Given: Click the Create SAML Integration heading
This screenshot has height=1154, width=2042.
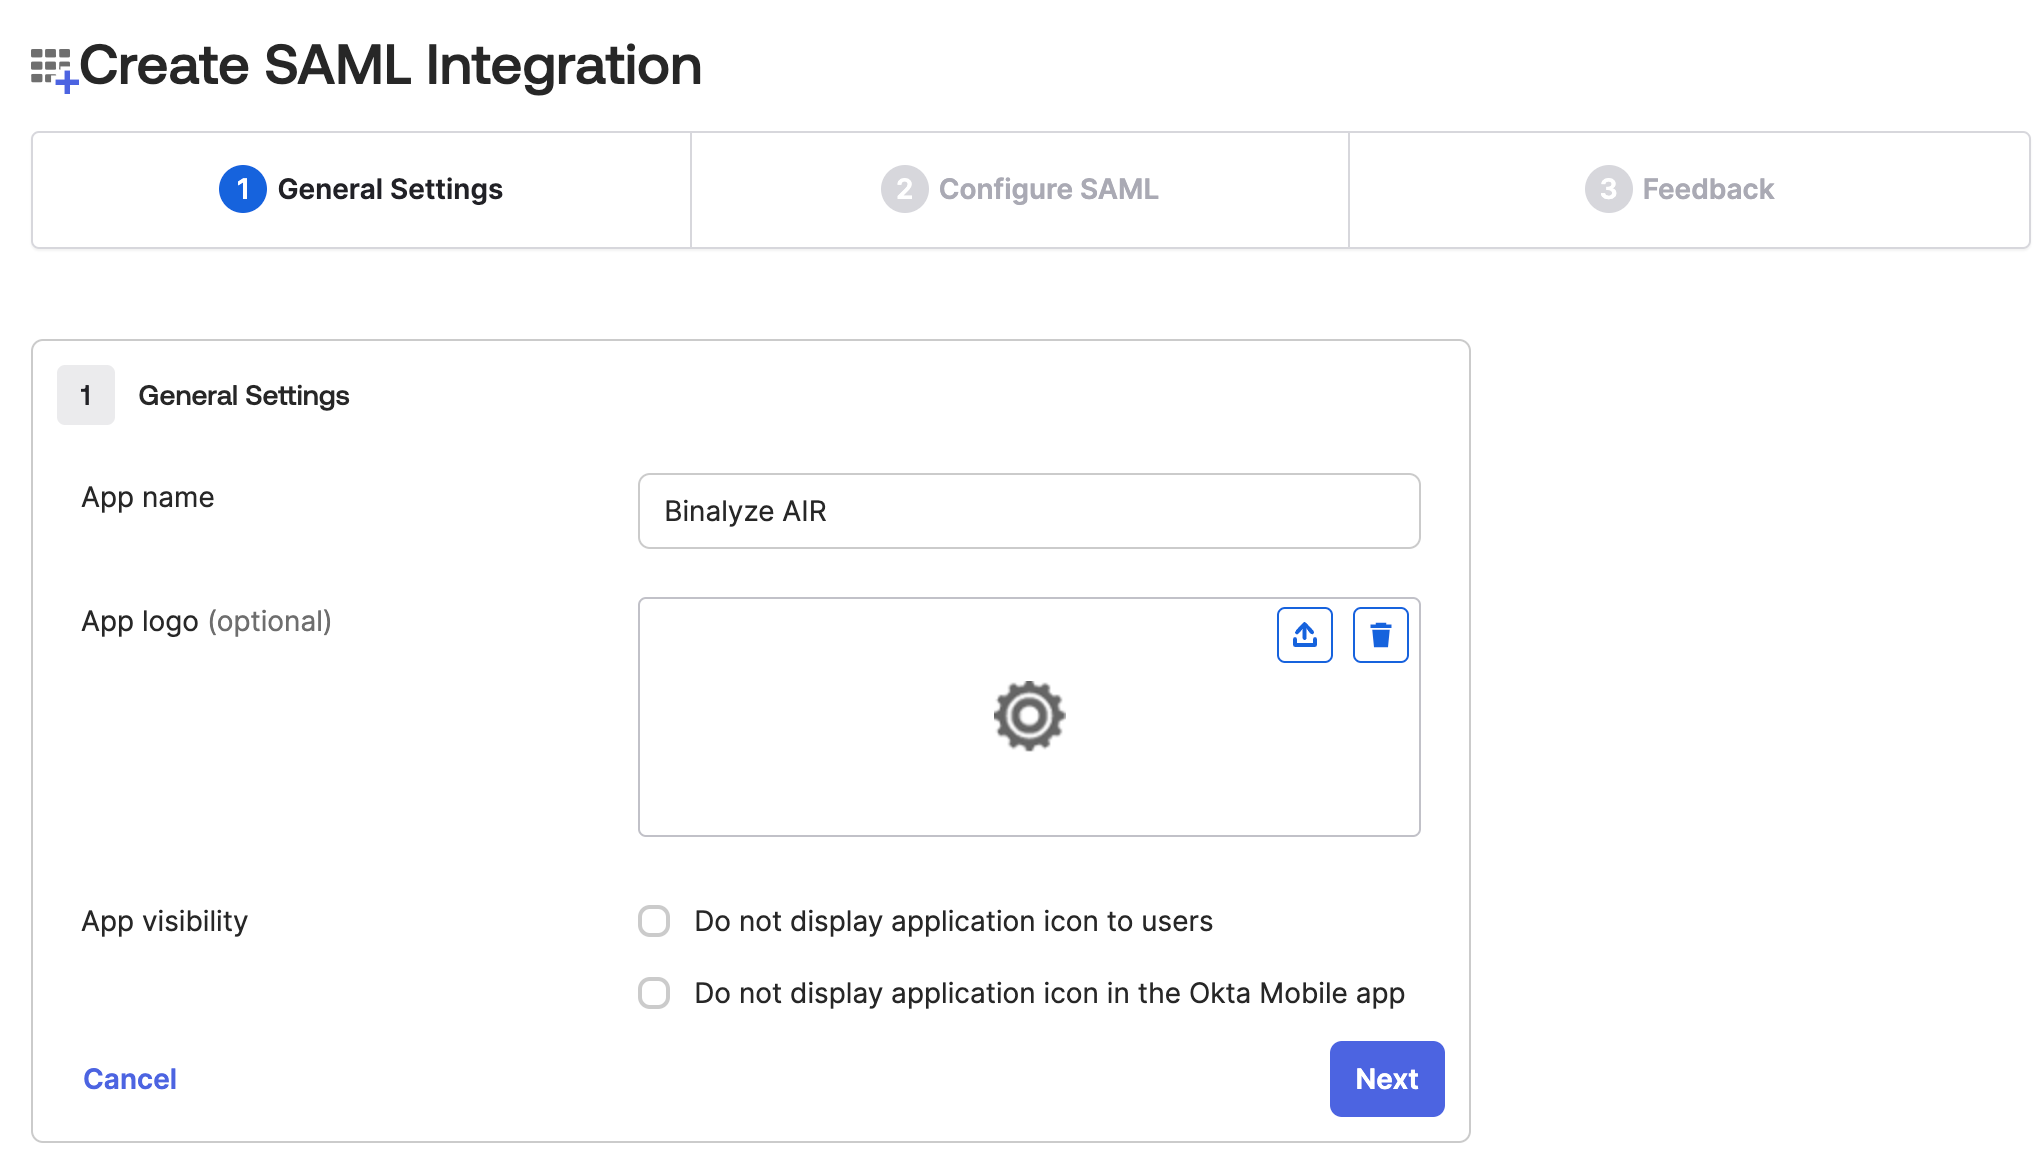Looking at the screenshot, I should click(390, 66).
